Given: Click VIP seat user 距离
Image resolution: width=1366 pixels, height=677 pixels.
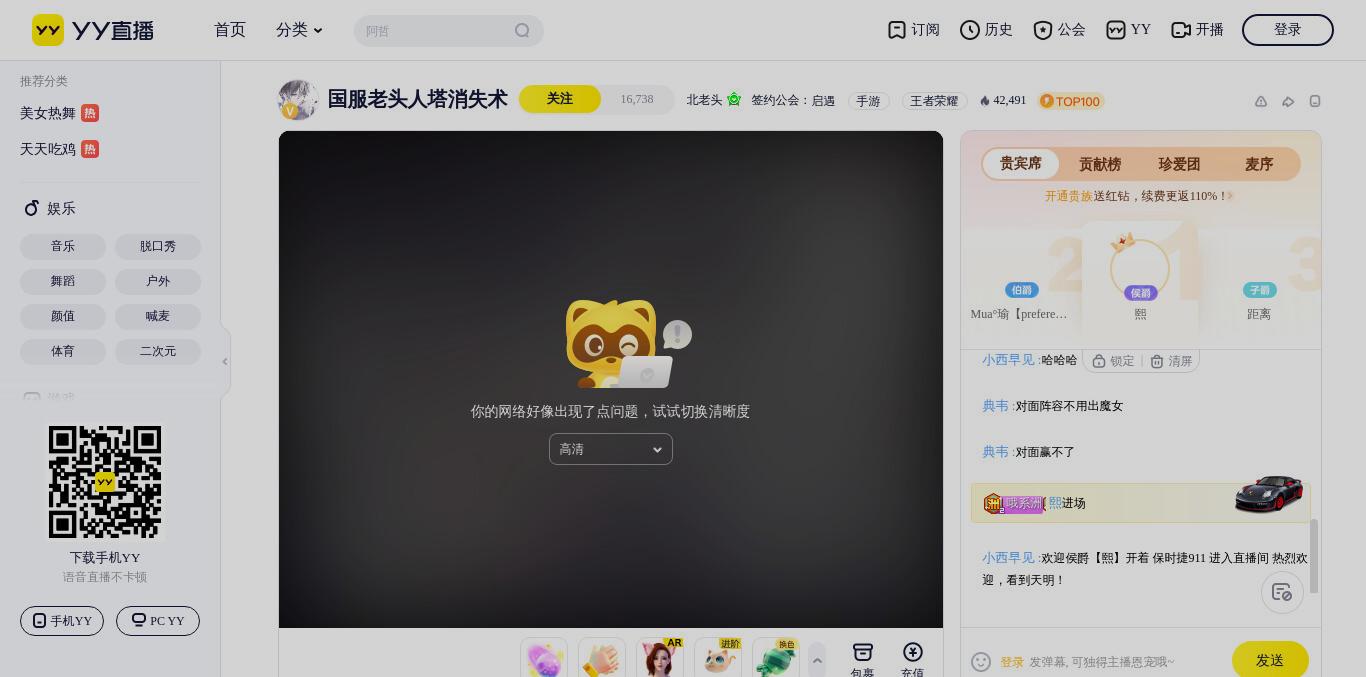Looking at the screenshot, I should (x=1259, y=300).
